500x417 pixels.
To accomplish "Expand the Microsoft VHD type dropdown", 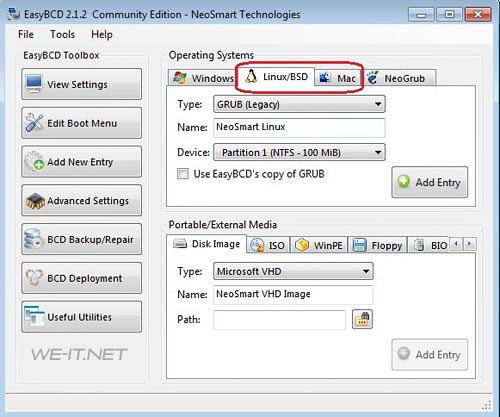I will pos(293,271).
